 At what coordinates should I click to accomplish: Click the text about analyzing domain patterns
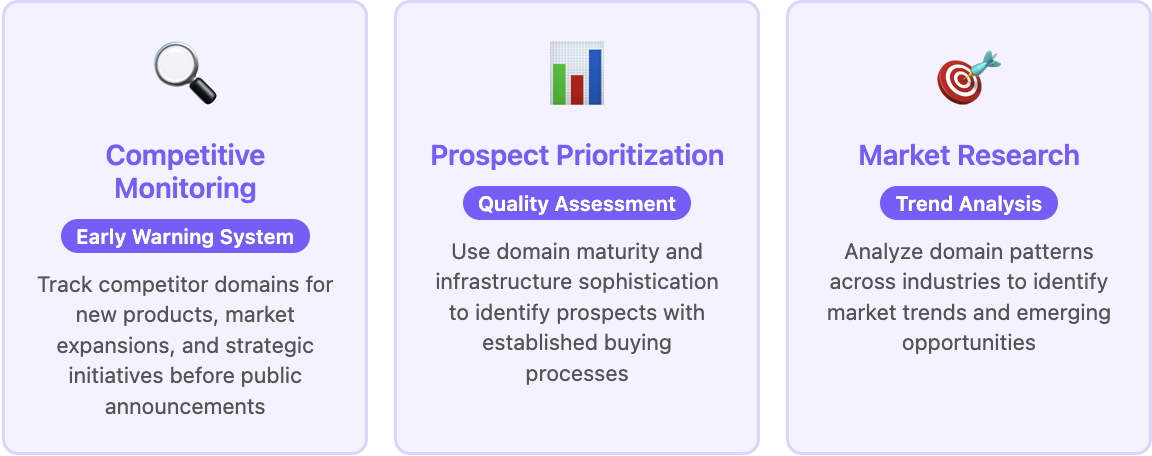pos(968,297)
